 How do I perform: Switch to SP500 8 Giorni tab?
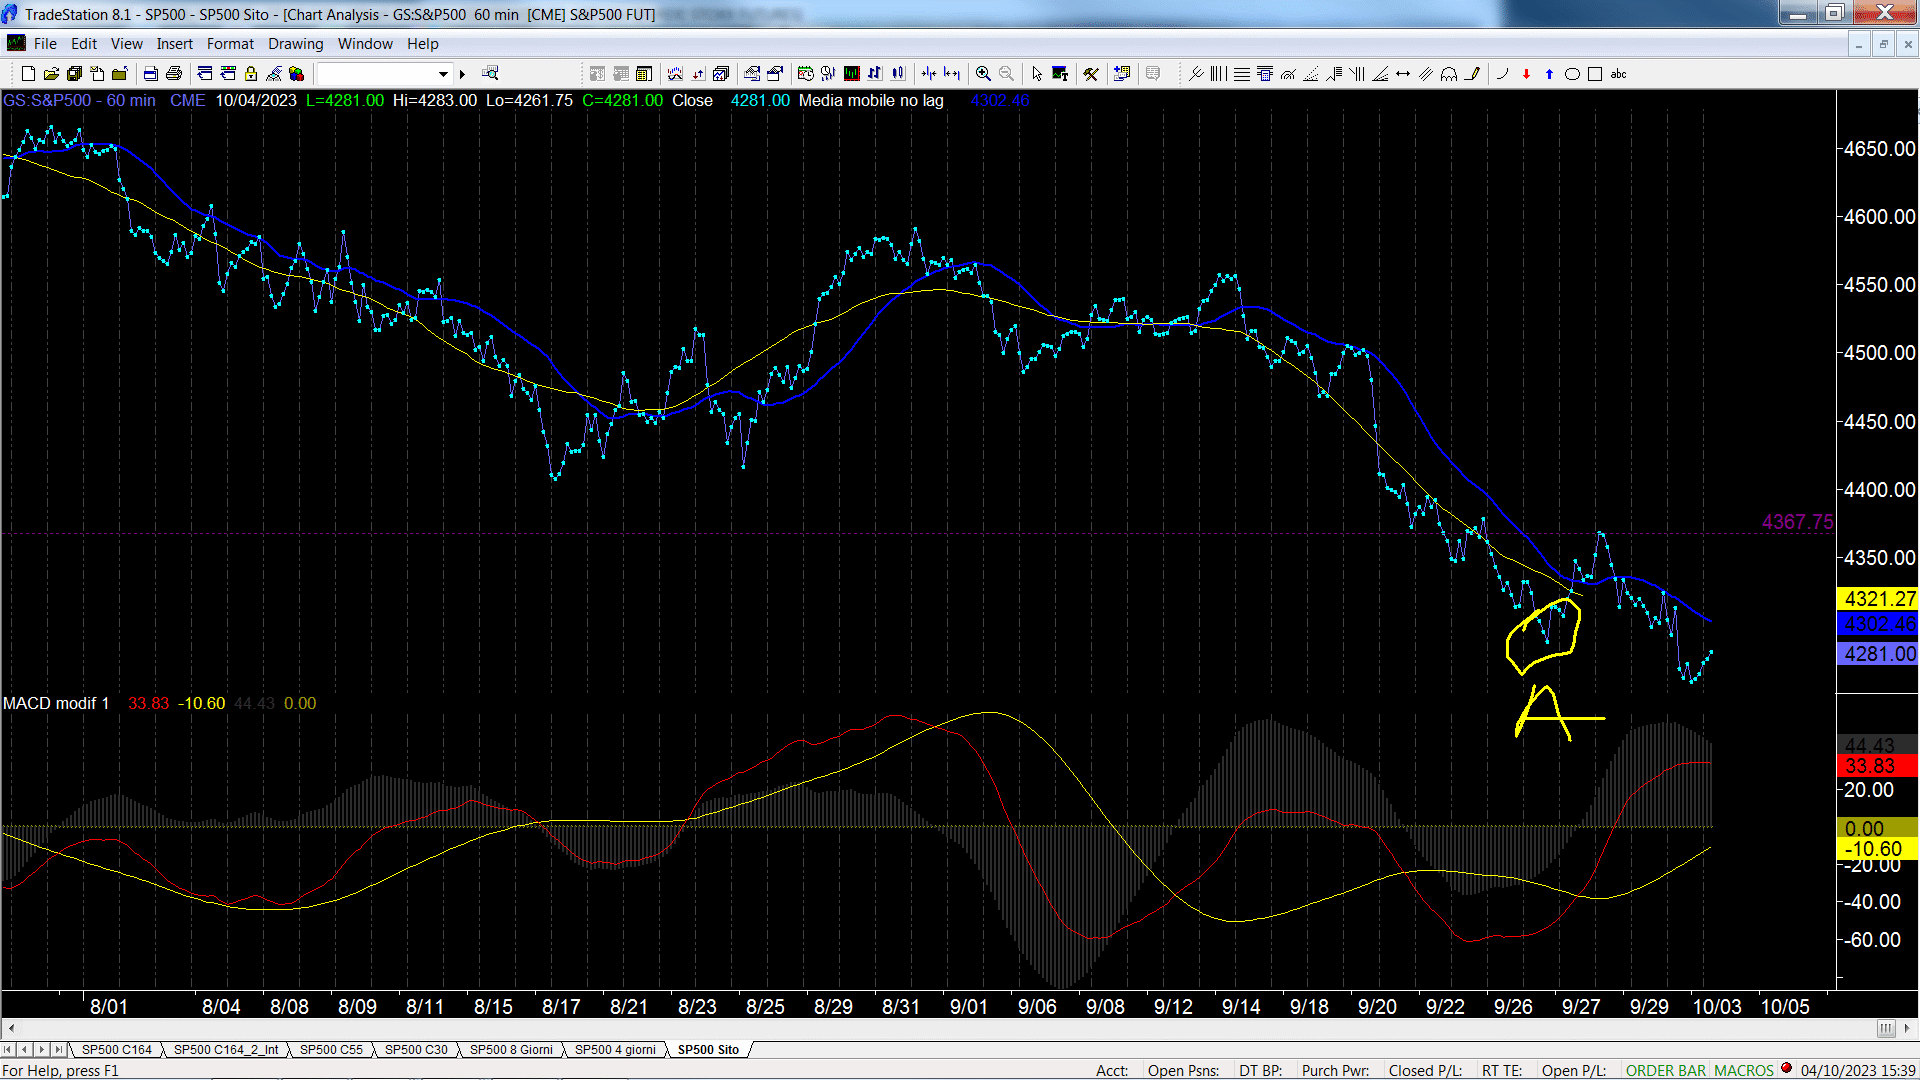pos(511,1050)
